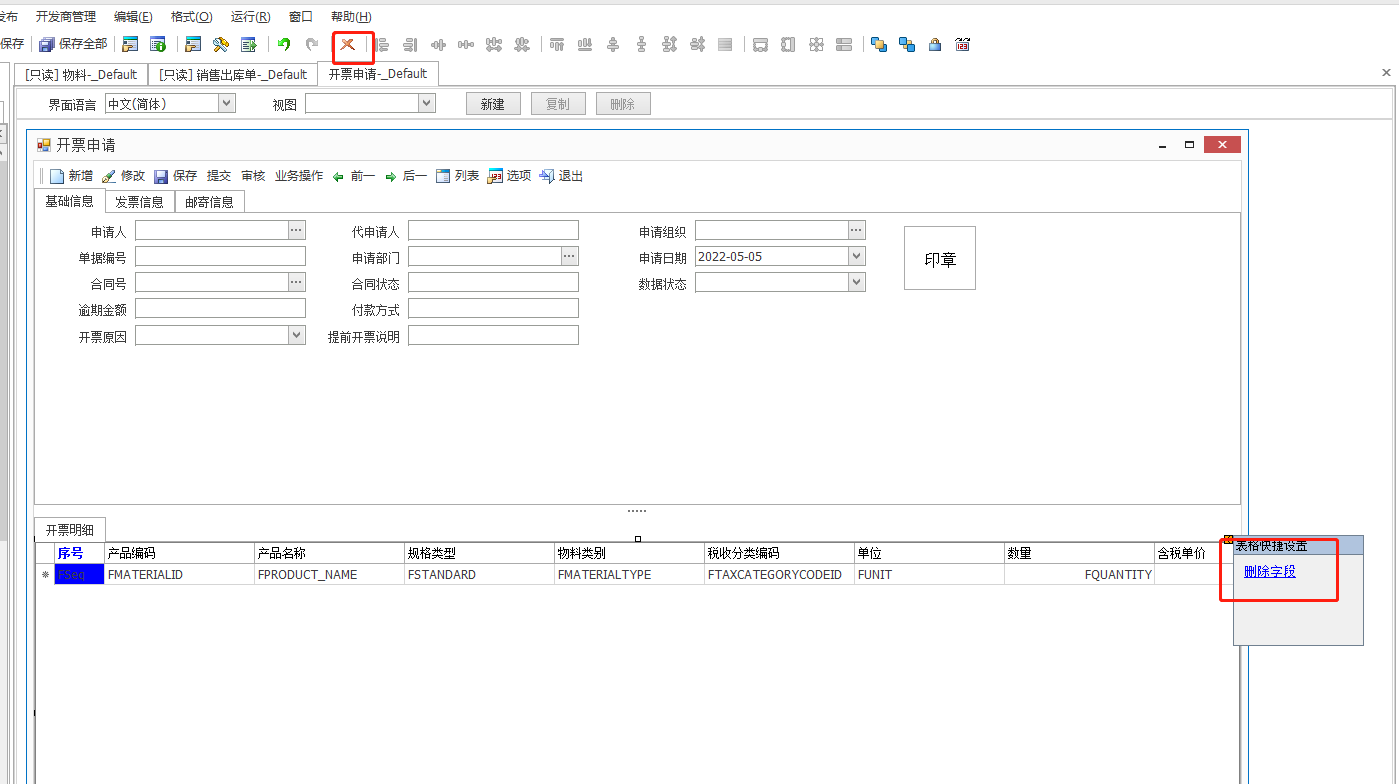
Task: Open the 运行(R) menu
Action: 250,17
